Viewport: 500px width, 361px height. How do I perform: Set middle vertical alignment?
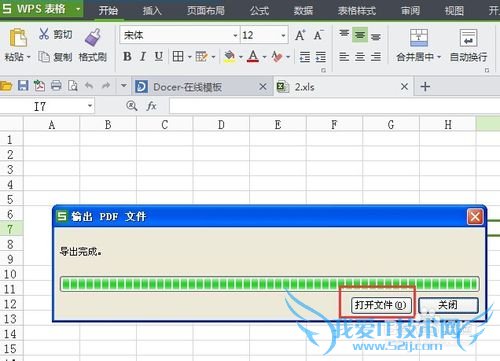pyautogui.click(x=360, y=35)
